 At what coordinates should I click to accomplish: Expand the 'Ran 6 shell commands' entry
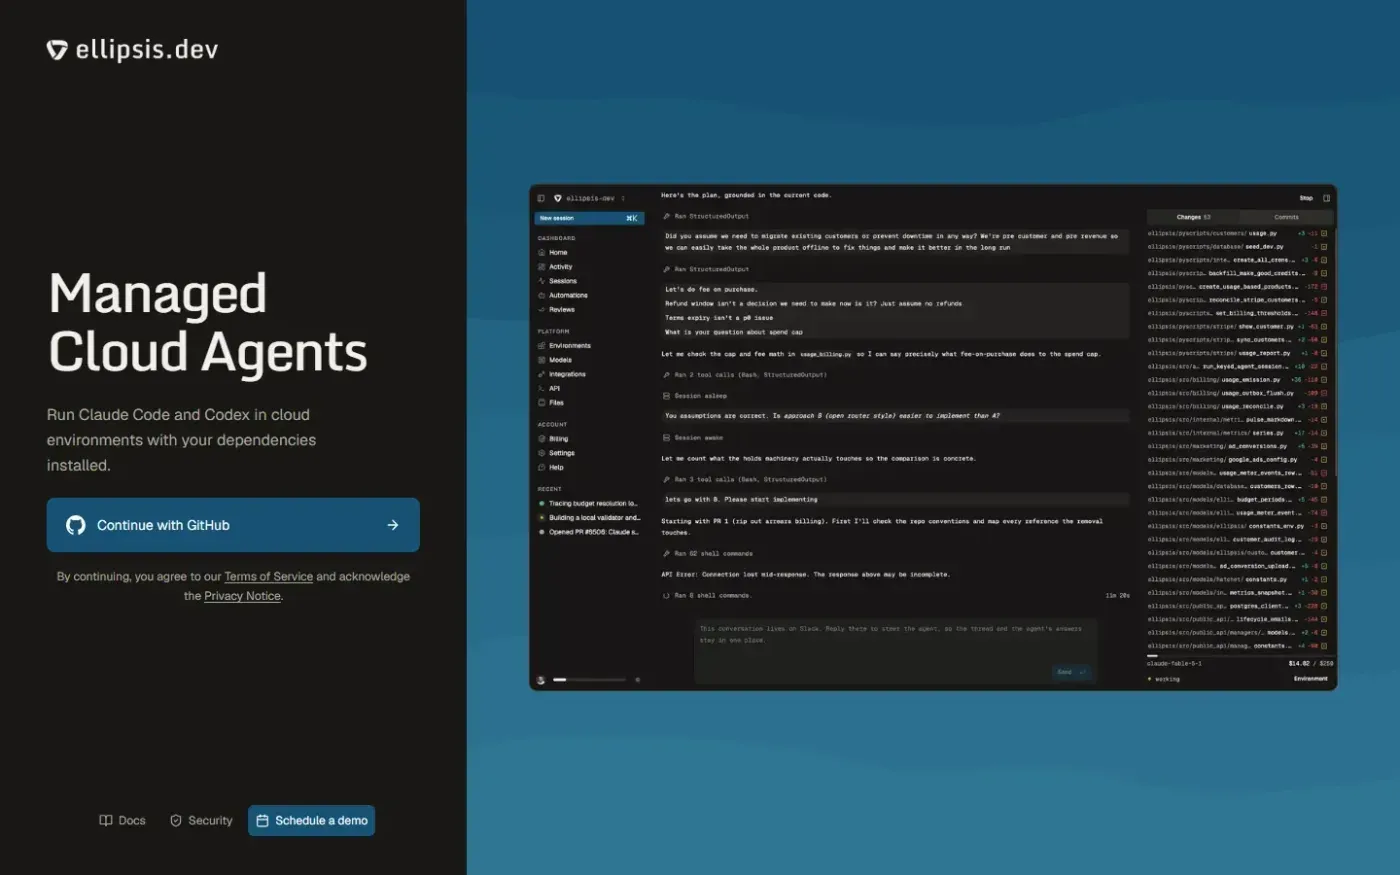pyautogui.click(x=707, y=596)
